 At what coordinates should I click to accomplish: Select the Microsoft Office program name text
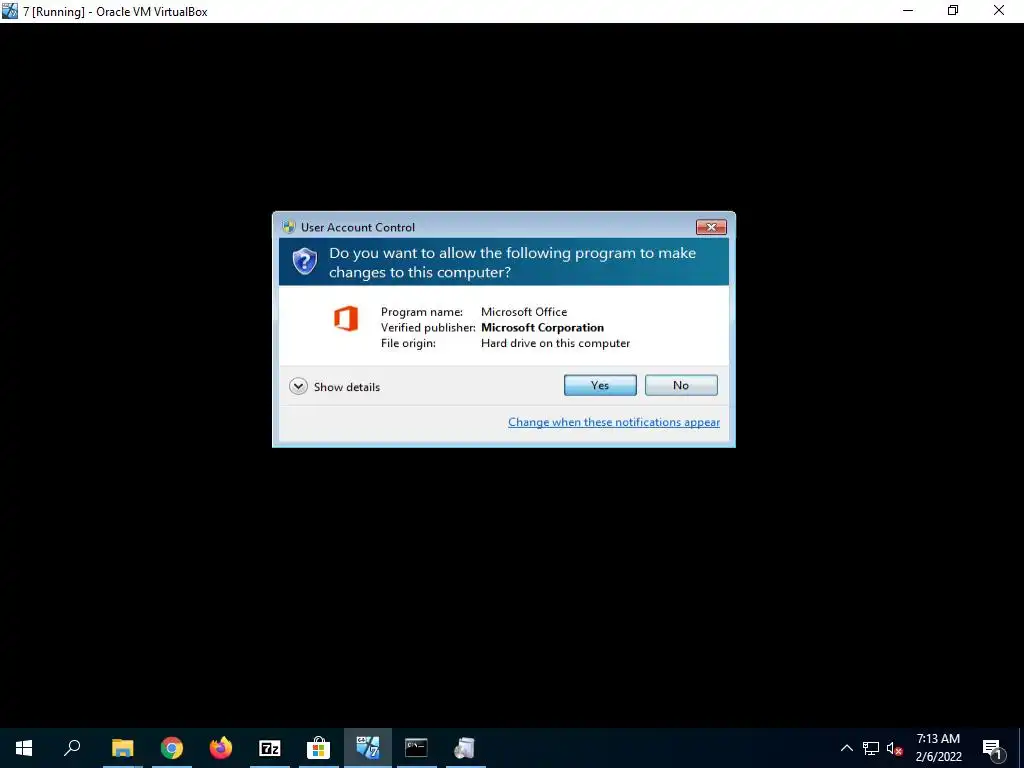[x=524, y=312]
